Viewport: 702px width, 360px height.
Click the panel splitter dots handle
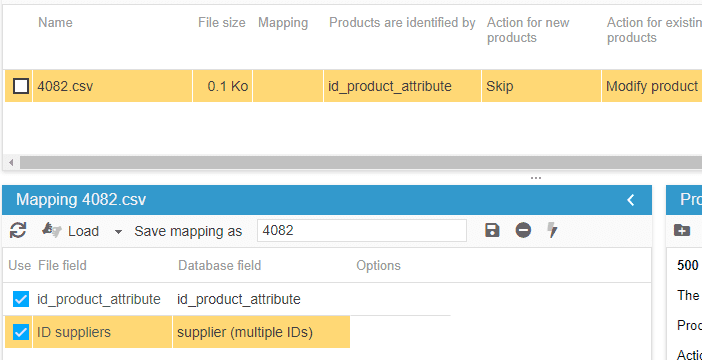[536, 178]
